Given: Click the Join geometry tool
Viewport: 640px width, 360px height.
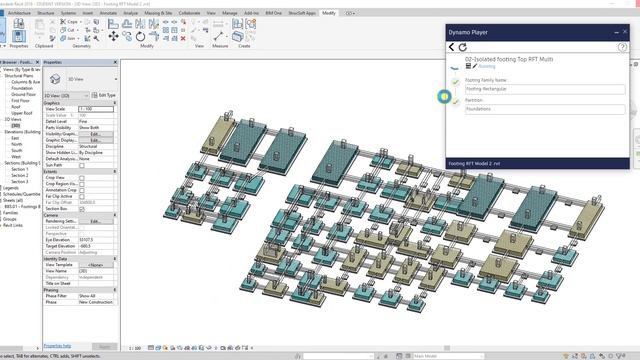Looking at the screenshot, I should 68,38.
